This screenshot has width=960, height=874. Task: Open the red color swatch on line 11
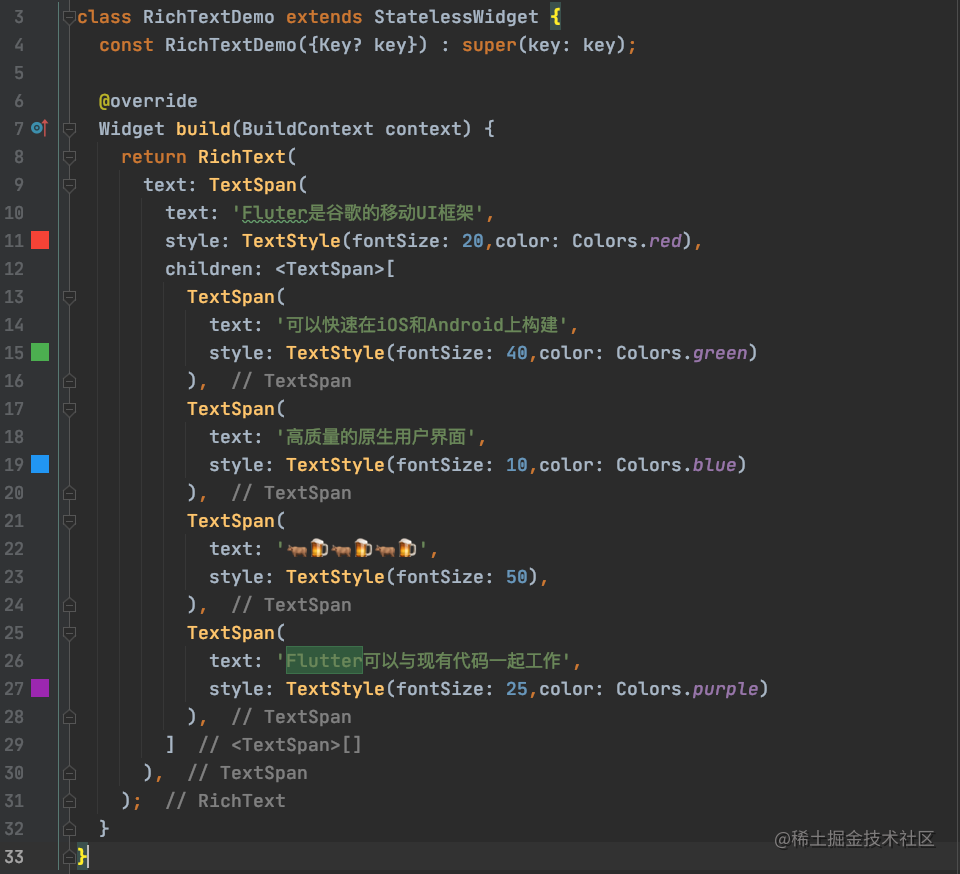coord(40,240)
